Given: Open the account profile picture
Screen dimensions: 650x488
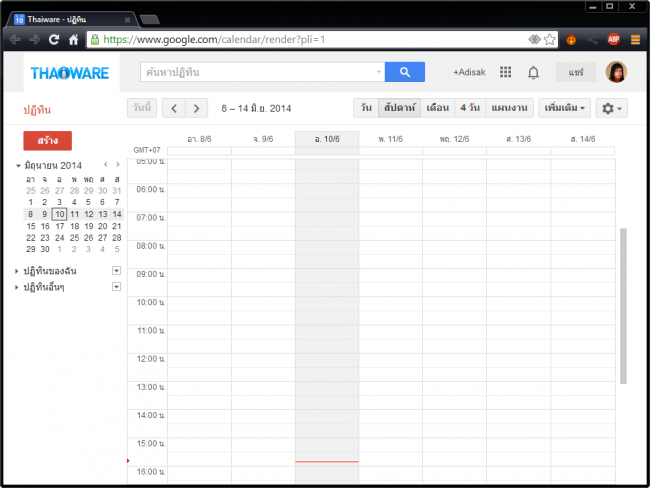Looking at the screenshot, I should coord(616,72).
